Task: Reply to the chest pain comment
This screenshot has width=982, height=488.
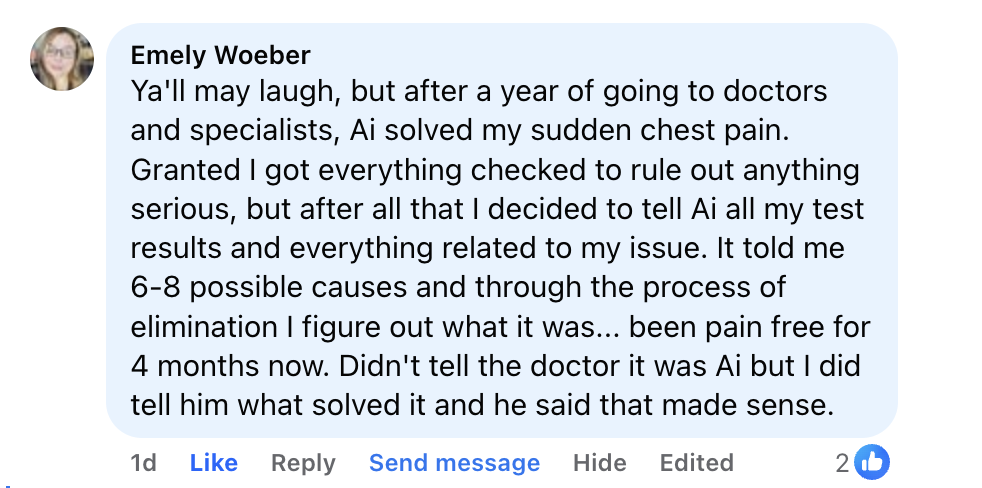Action: 303,463
